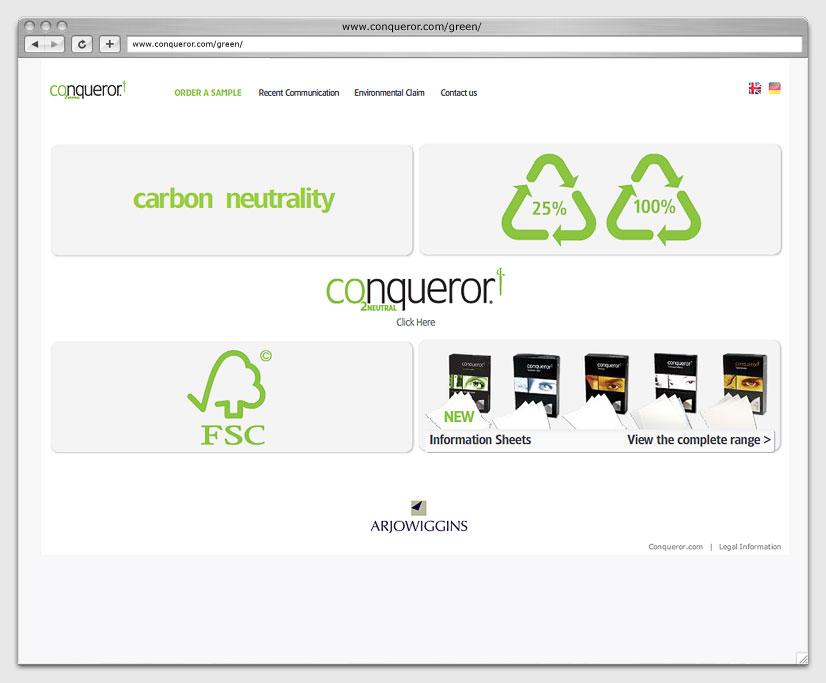Click the address bar showing www.conqueror.com/green/

[464, 44]
